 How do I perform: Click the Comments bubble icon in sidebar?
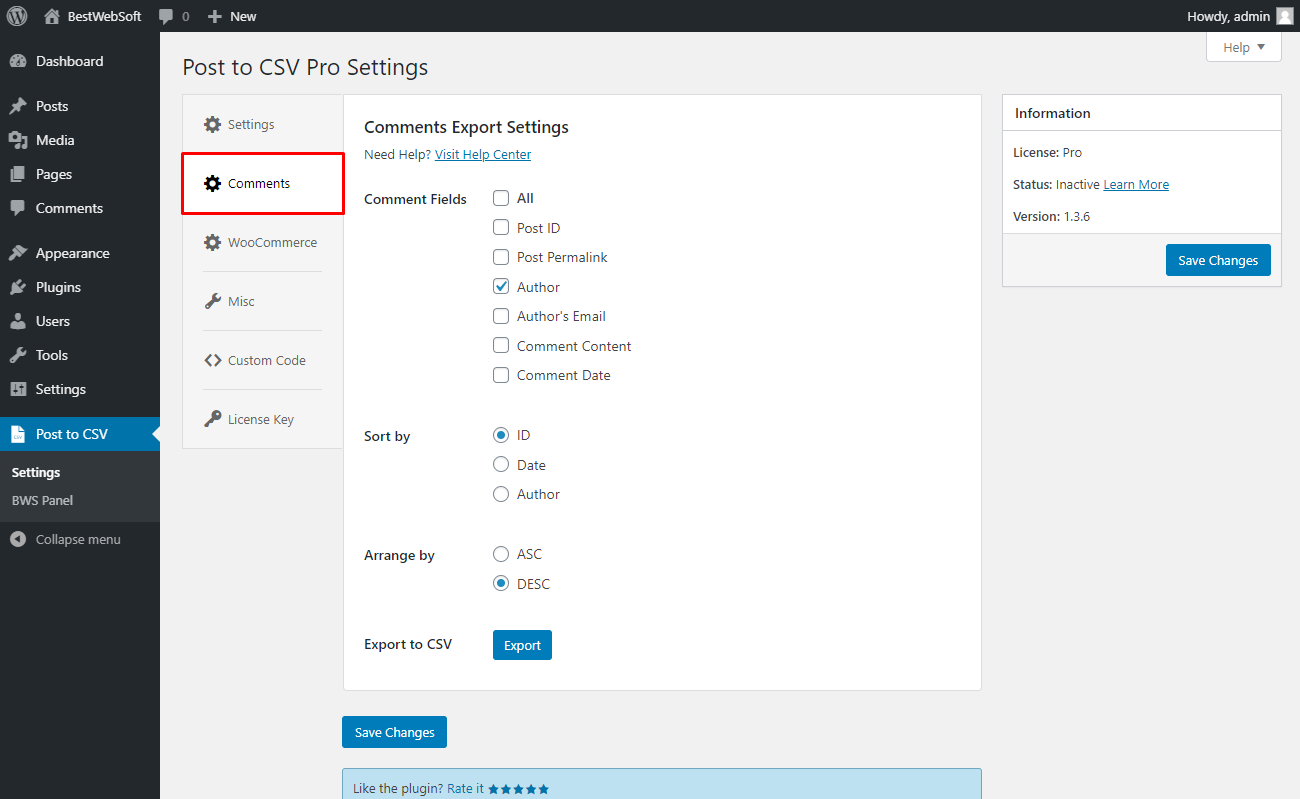click(18, 208)
